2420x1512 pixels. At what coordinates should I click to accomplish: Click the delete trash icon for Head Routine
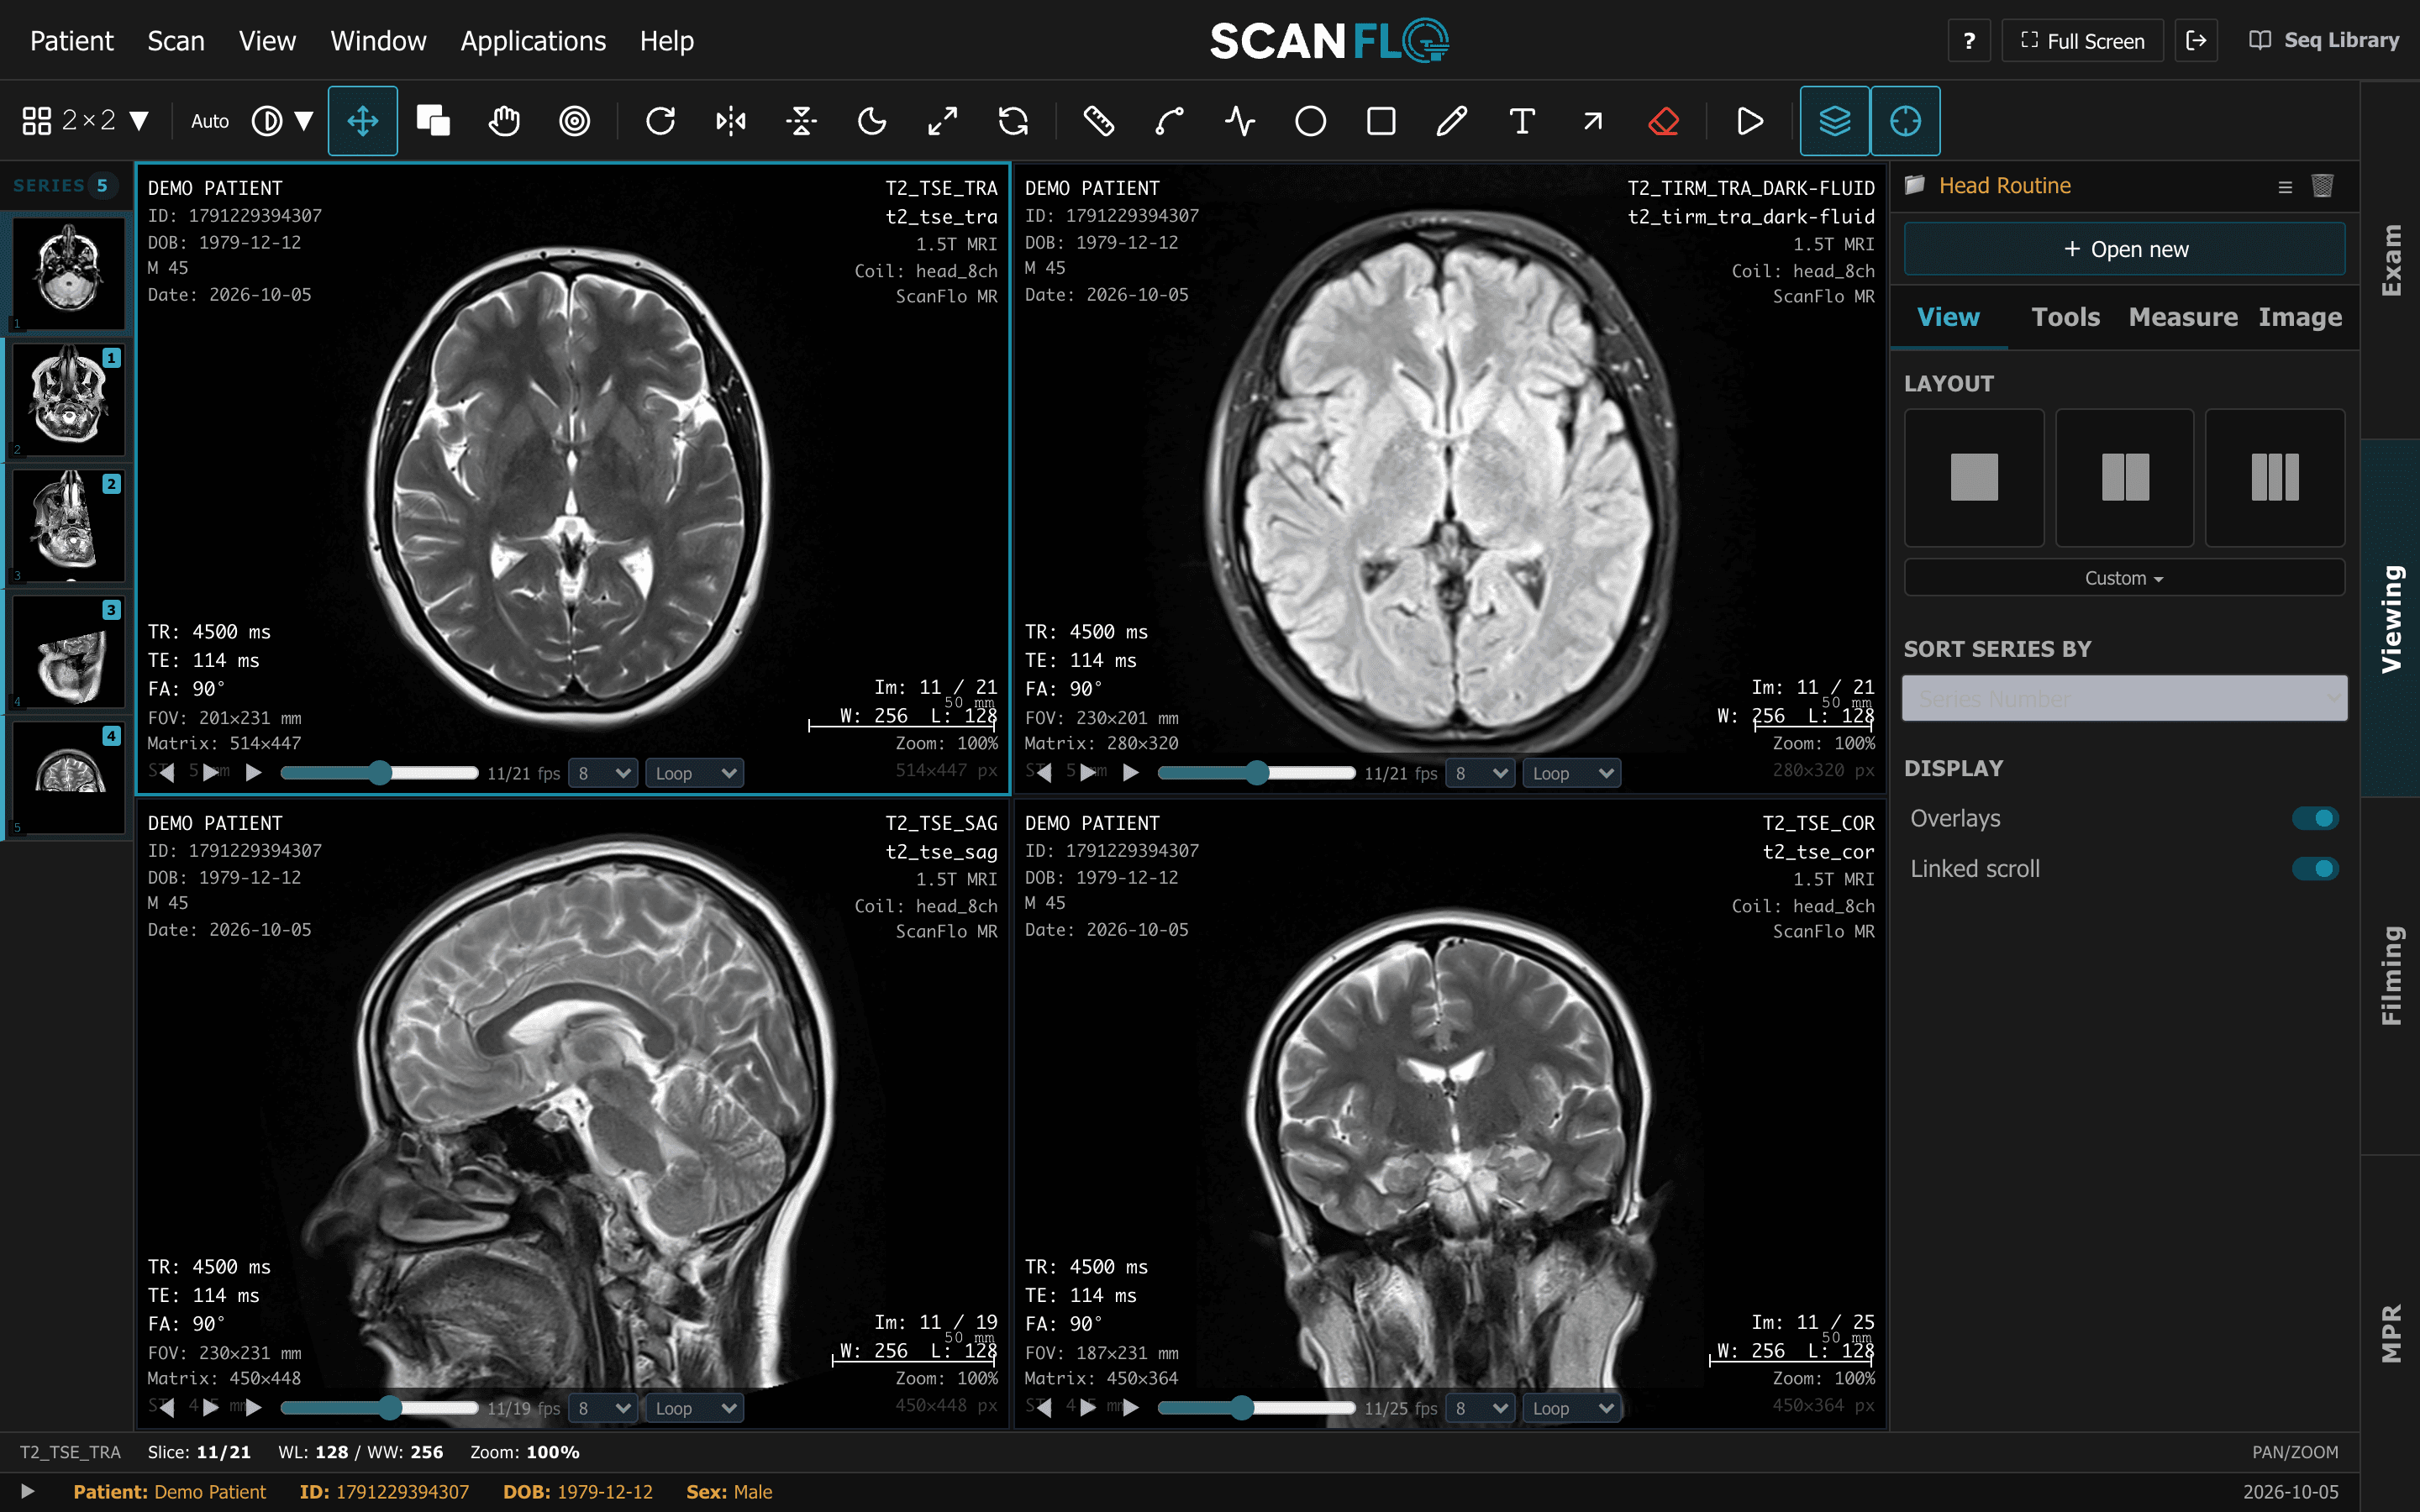pyautogui.click(x=2322, y=186)
